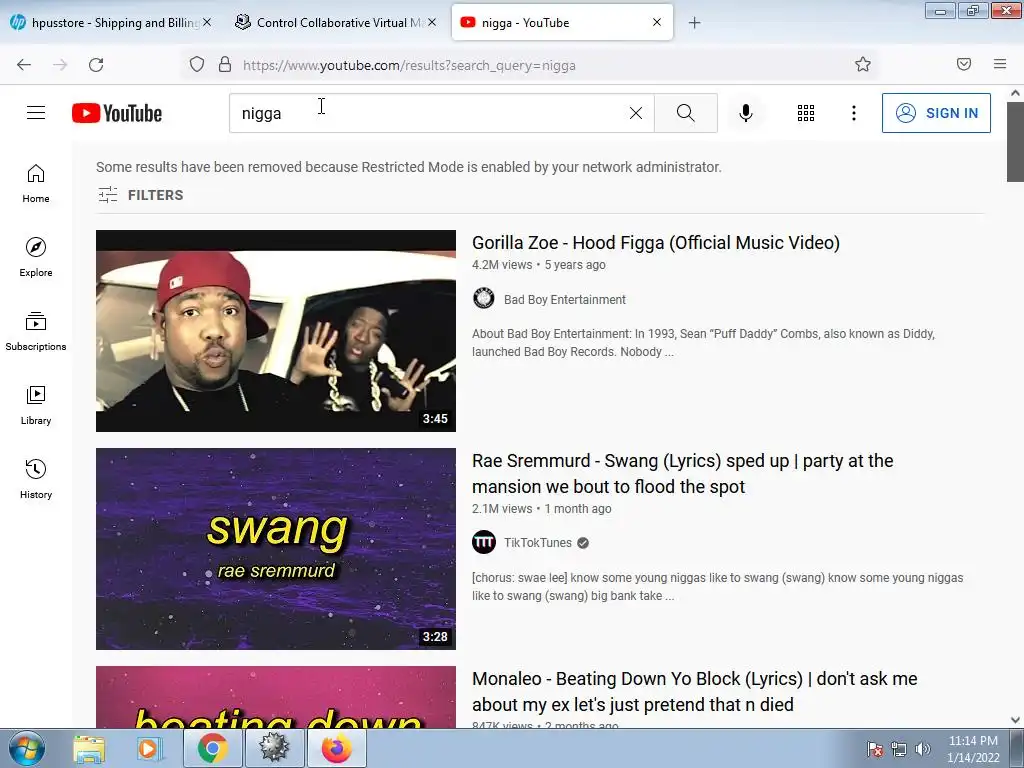The image size is (1024, 768).
Task: Open the swang rae sremmurd thumbnail
Action: [276, 549]
